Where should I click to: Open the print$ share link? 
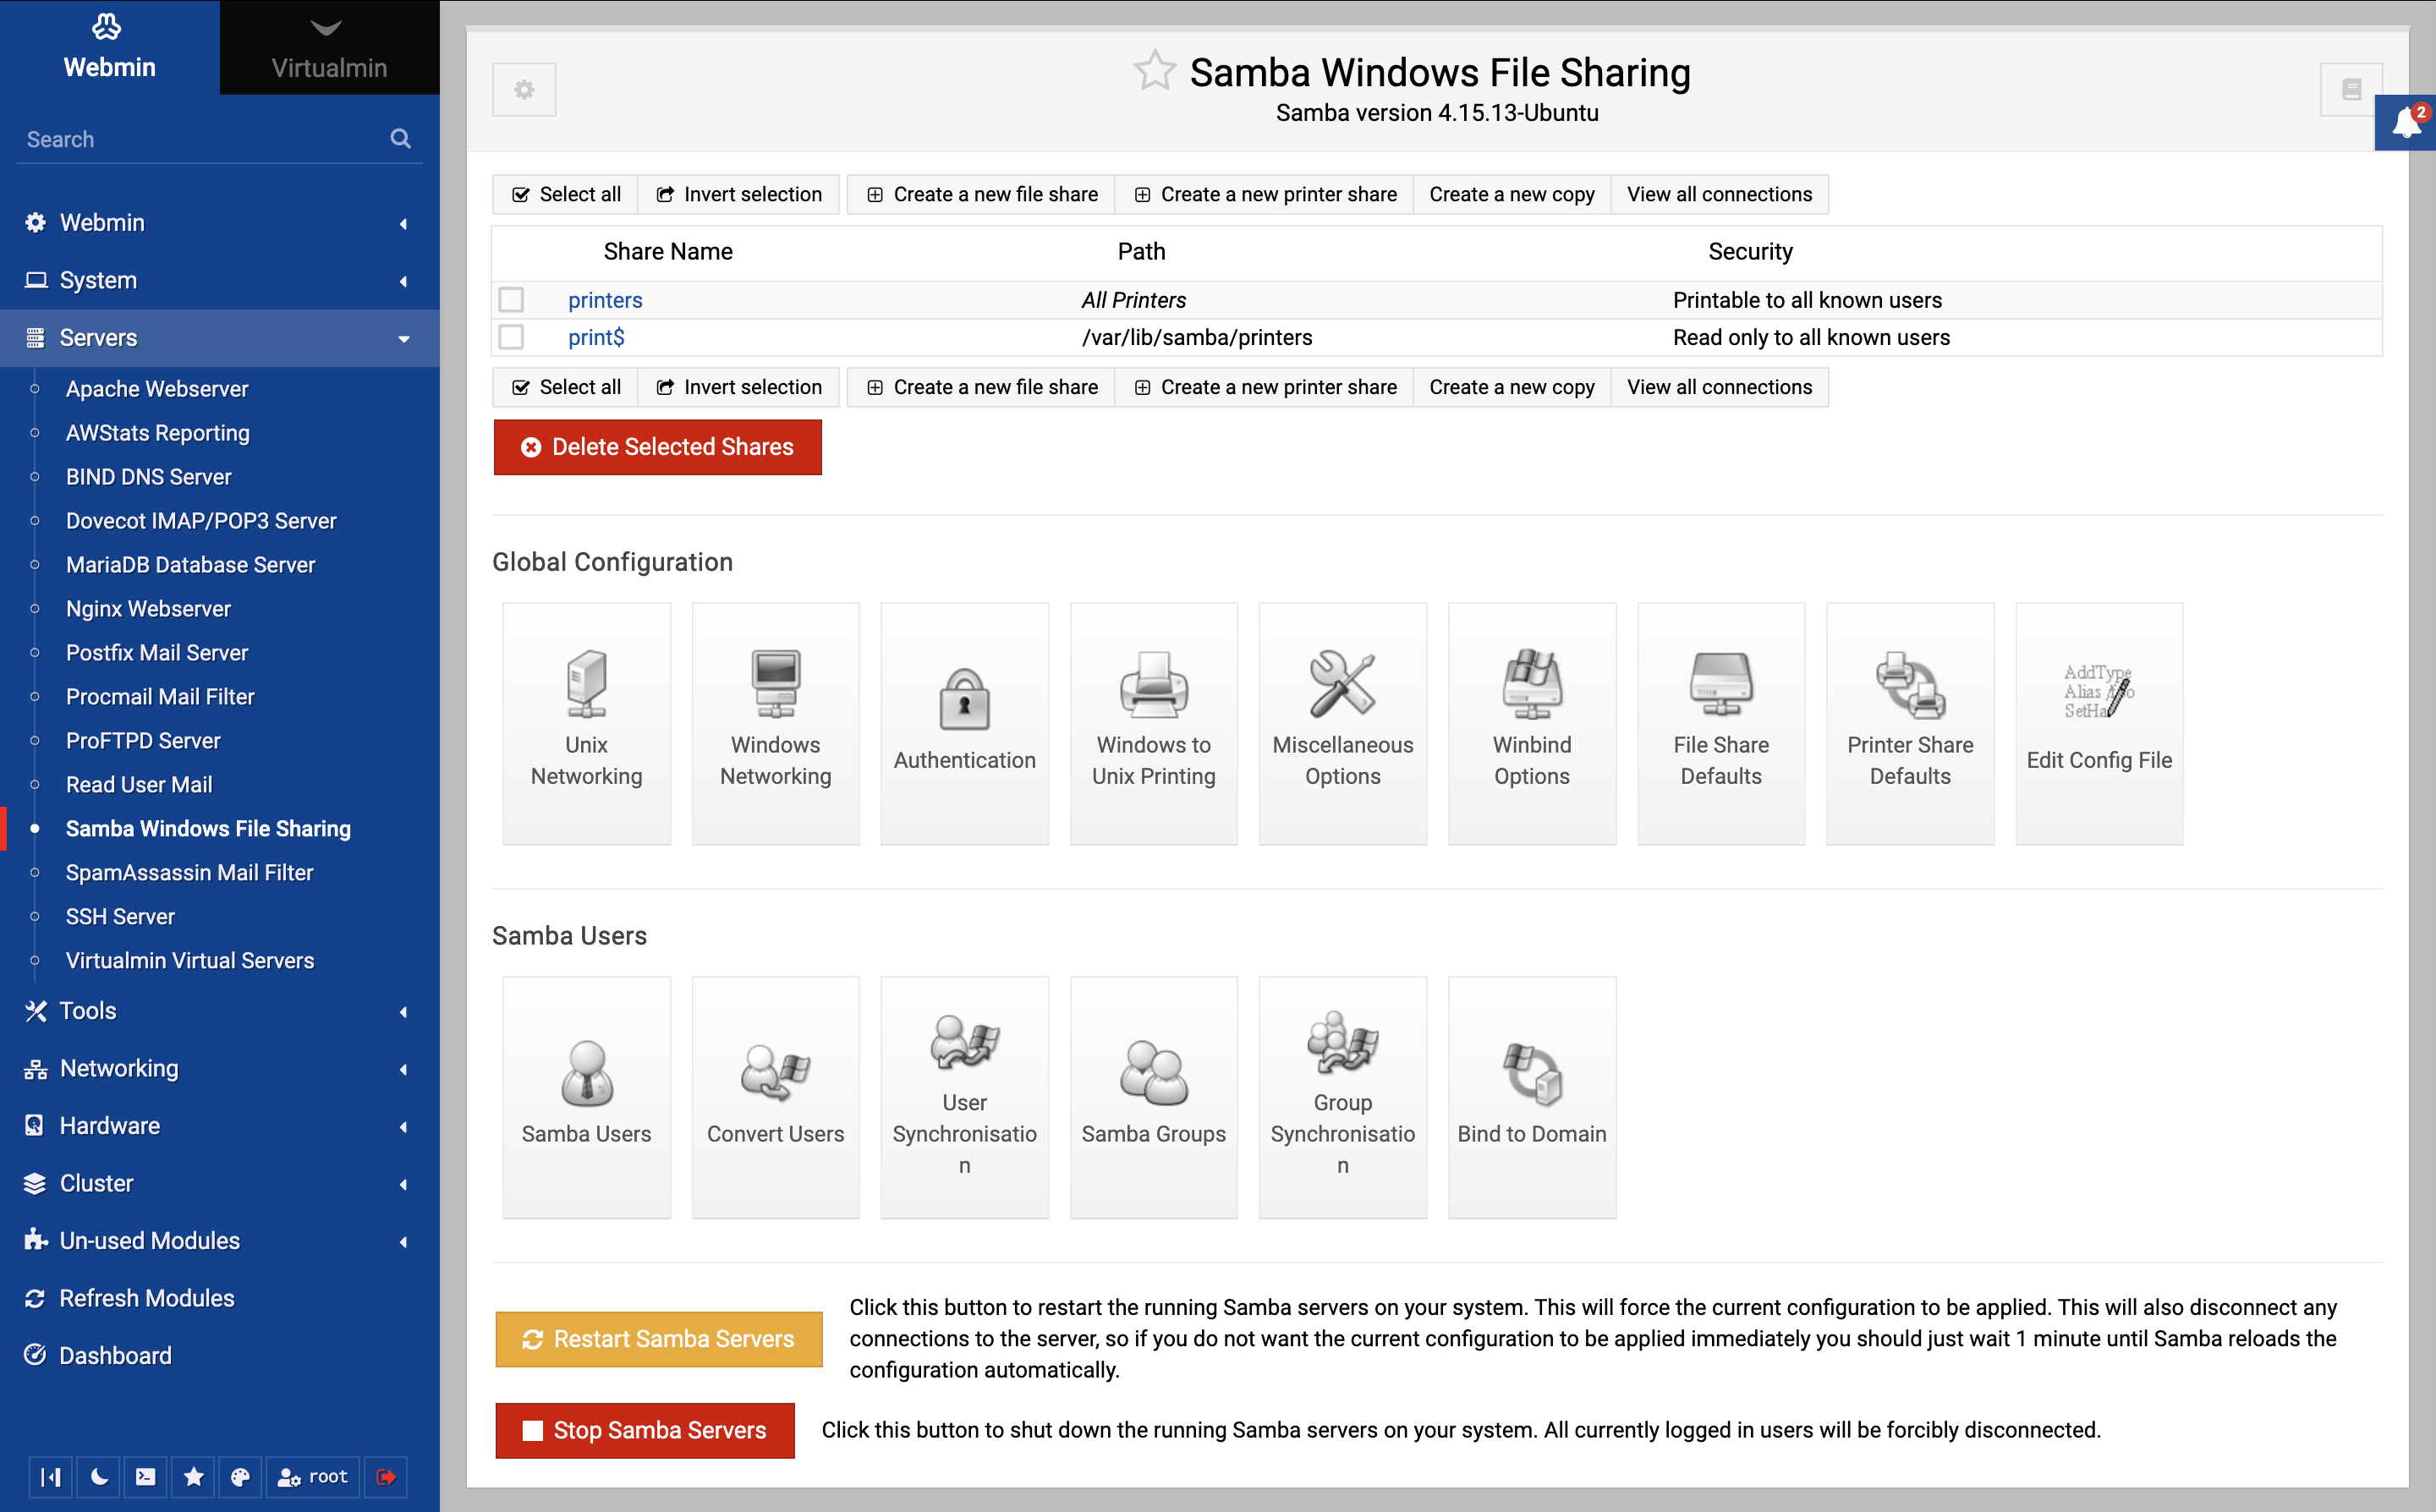click(x=596, y=337)
